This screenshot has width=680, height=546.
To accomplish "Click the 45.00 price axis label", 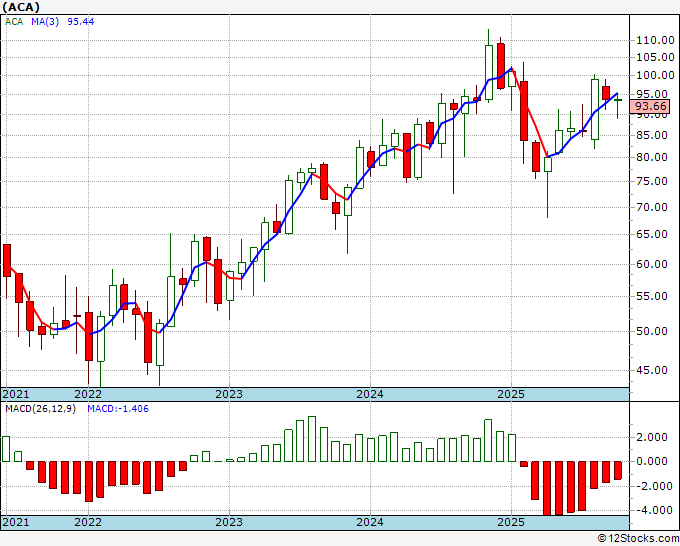I will [652, 370].
